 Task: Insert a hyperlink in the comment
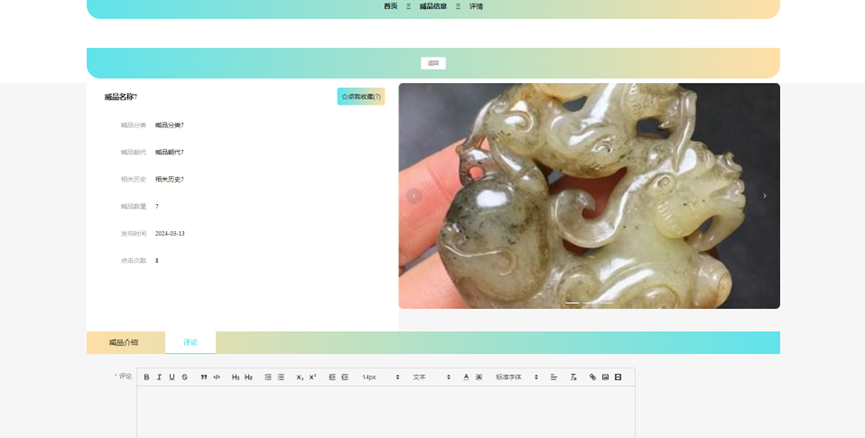(x=592, y=377)
